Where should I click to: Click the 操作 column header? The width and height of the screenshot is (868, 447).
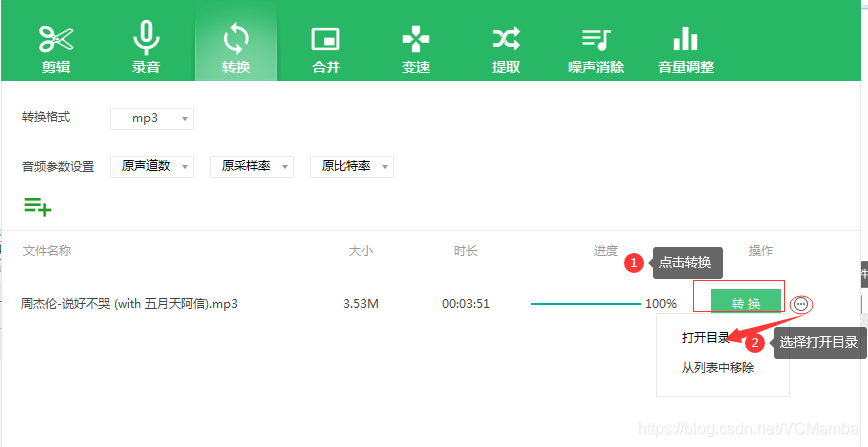coord(761,251)
